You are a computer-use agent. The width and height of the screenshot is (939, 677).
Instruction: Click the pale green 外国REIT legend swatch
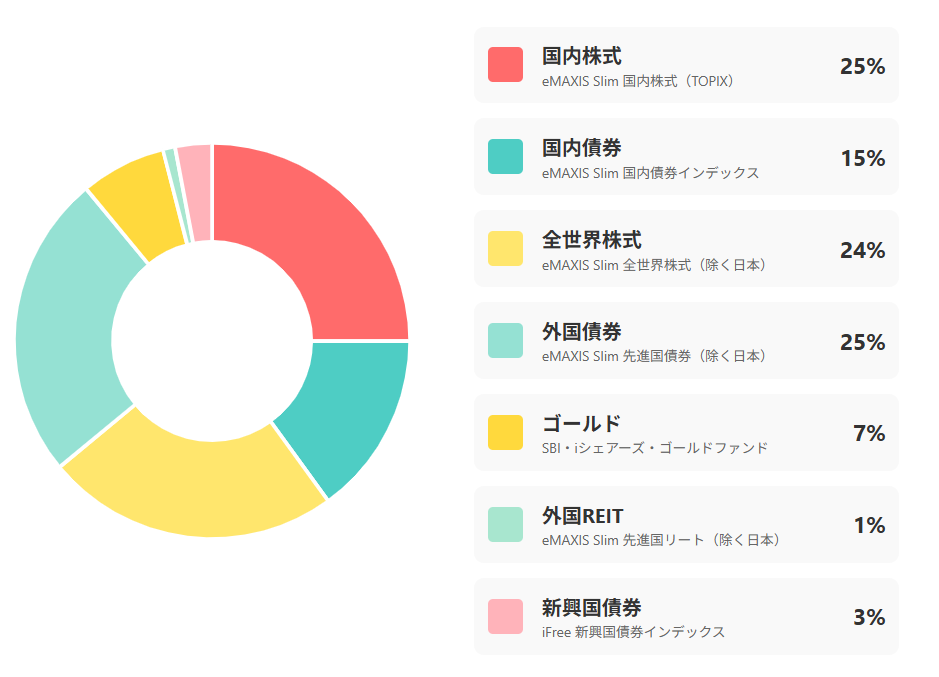coord(505,525)
